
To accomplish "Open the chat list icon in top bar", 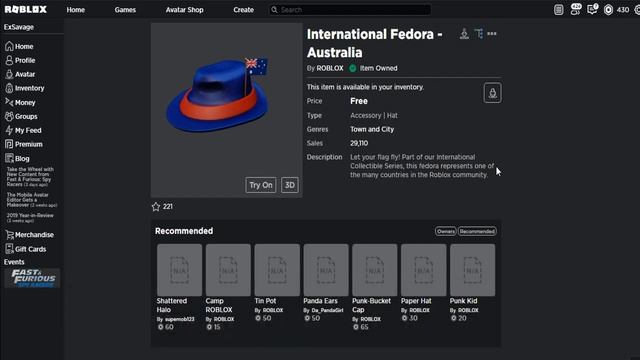I will (x=558, y=10).
